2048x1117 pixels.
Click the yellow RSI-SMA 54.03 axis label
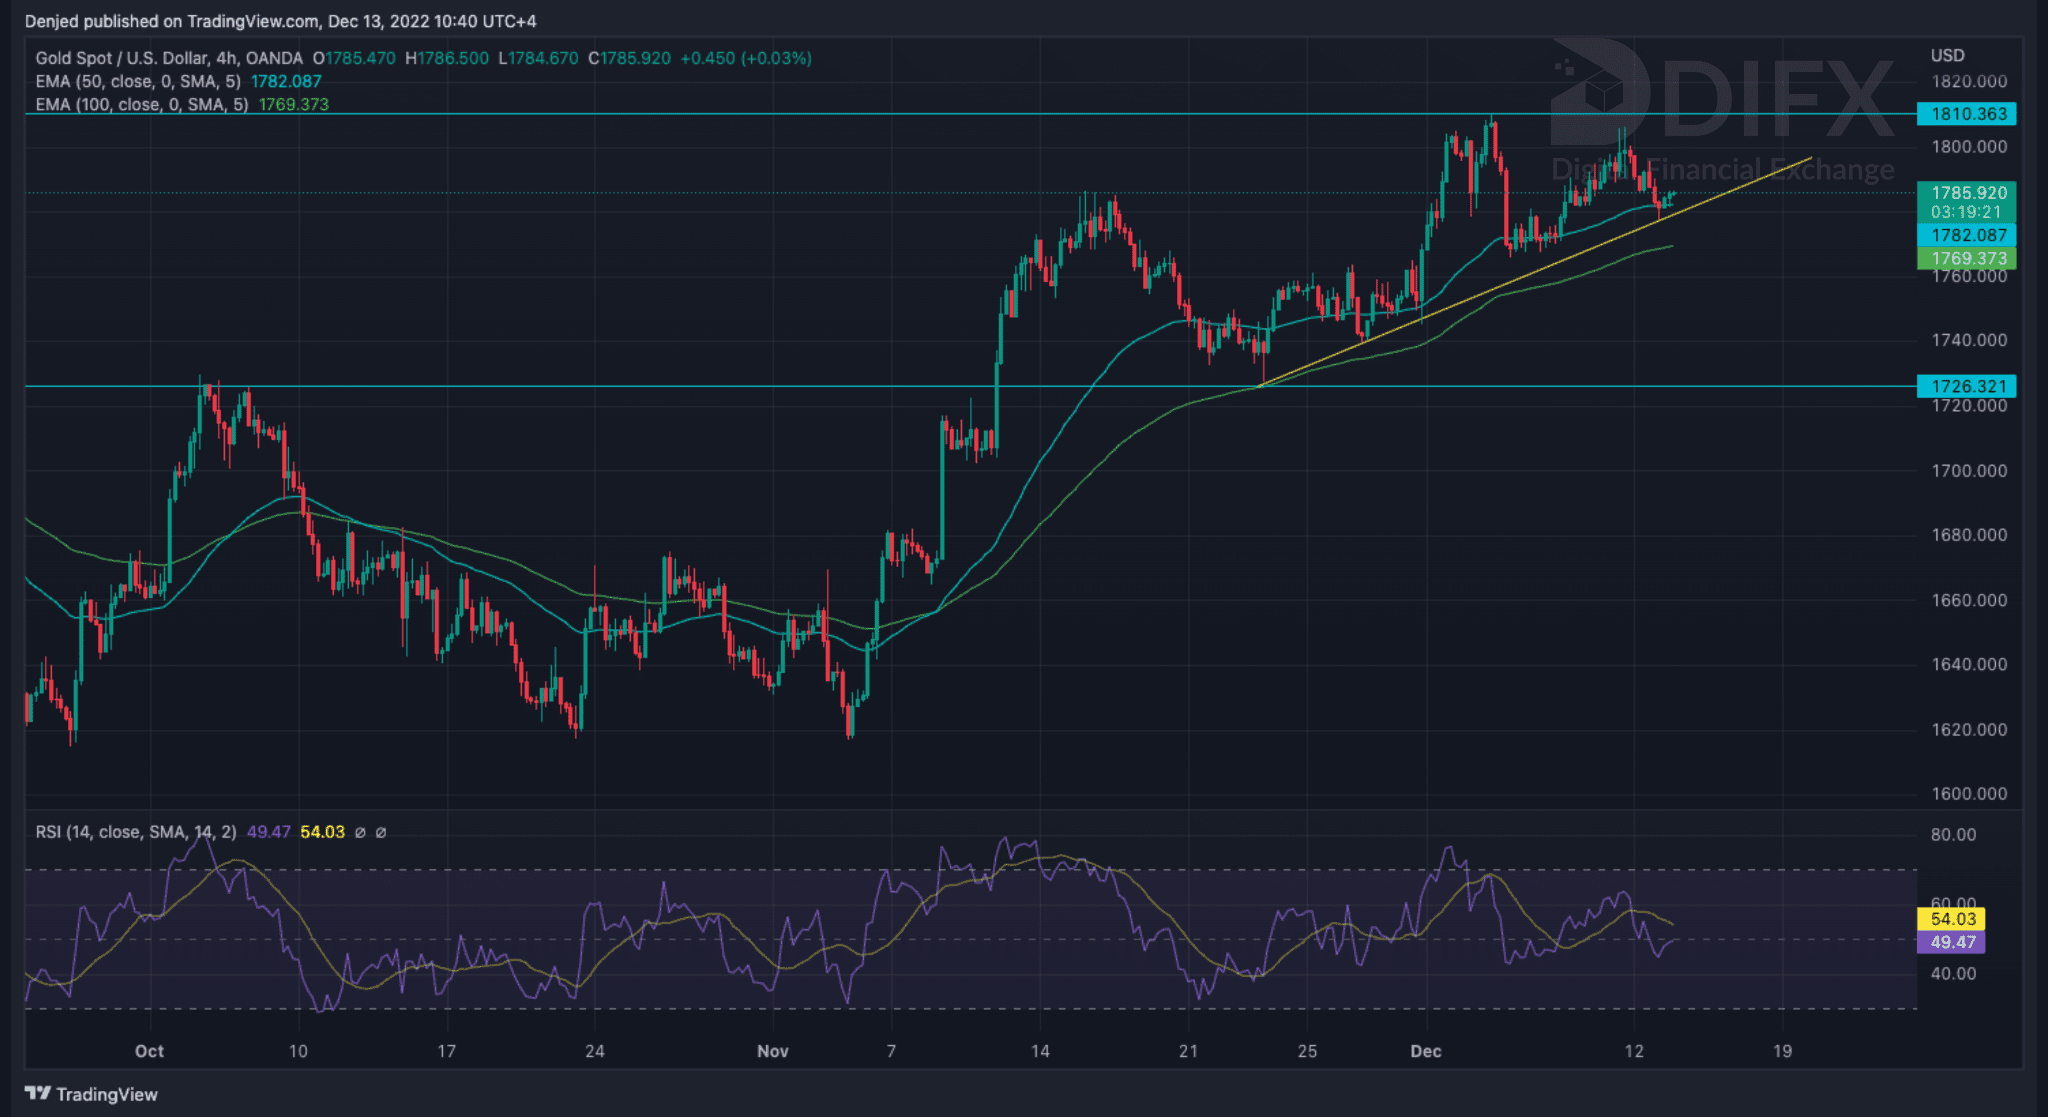1952,918
